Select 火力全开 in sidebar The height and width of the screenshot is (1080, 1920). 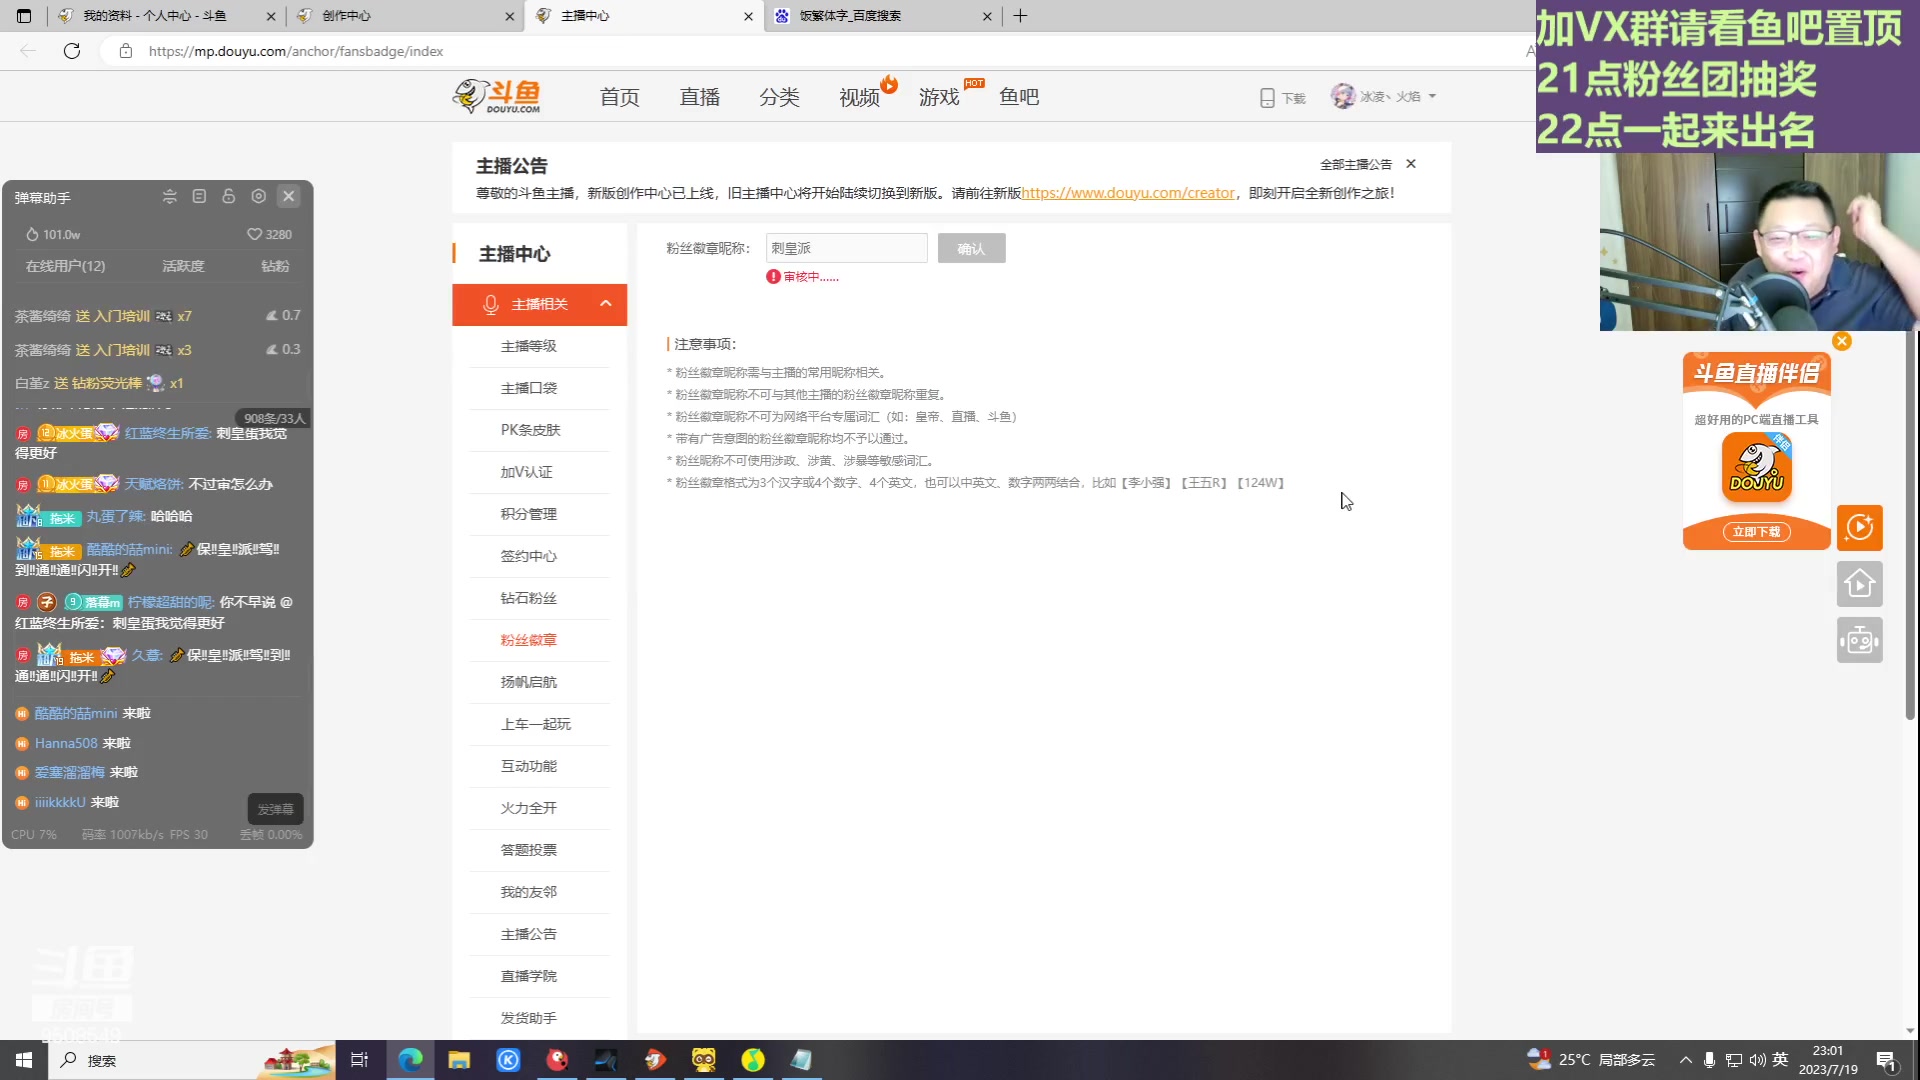coord(529,808)
